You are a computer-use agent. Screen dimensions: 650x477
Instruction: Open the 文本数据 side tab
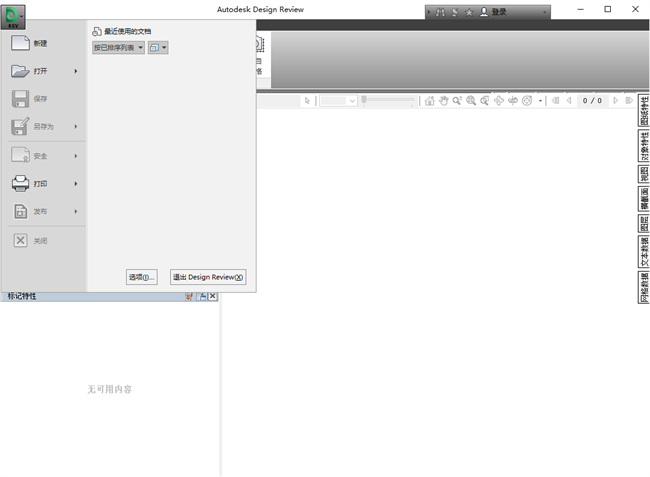coord(644,252)
